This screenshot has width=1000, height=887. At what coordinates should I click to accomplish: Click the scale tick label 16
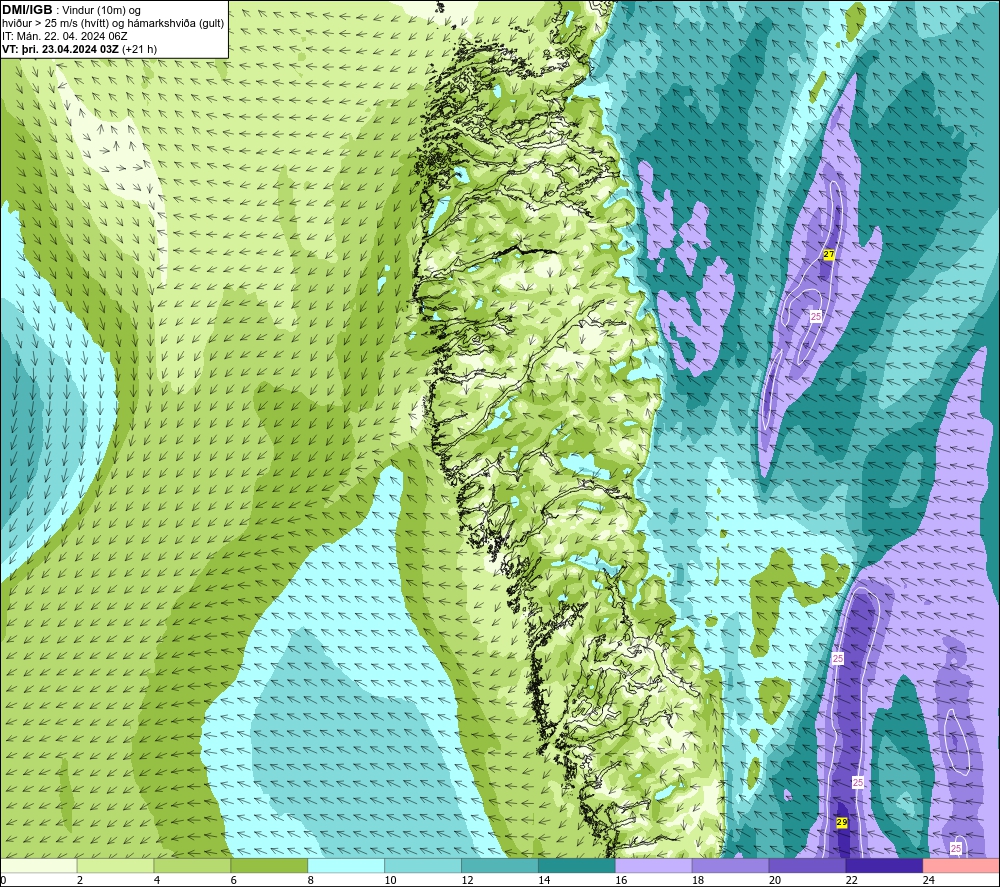[621, 880]
